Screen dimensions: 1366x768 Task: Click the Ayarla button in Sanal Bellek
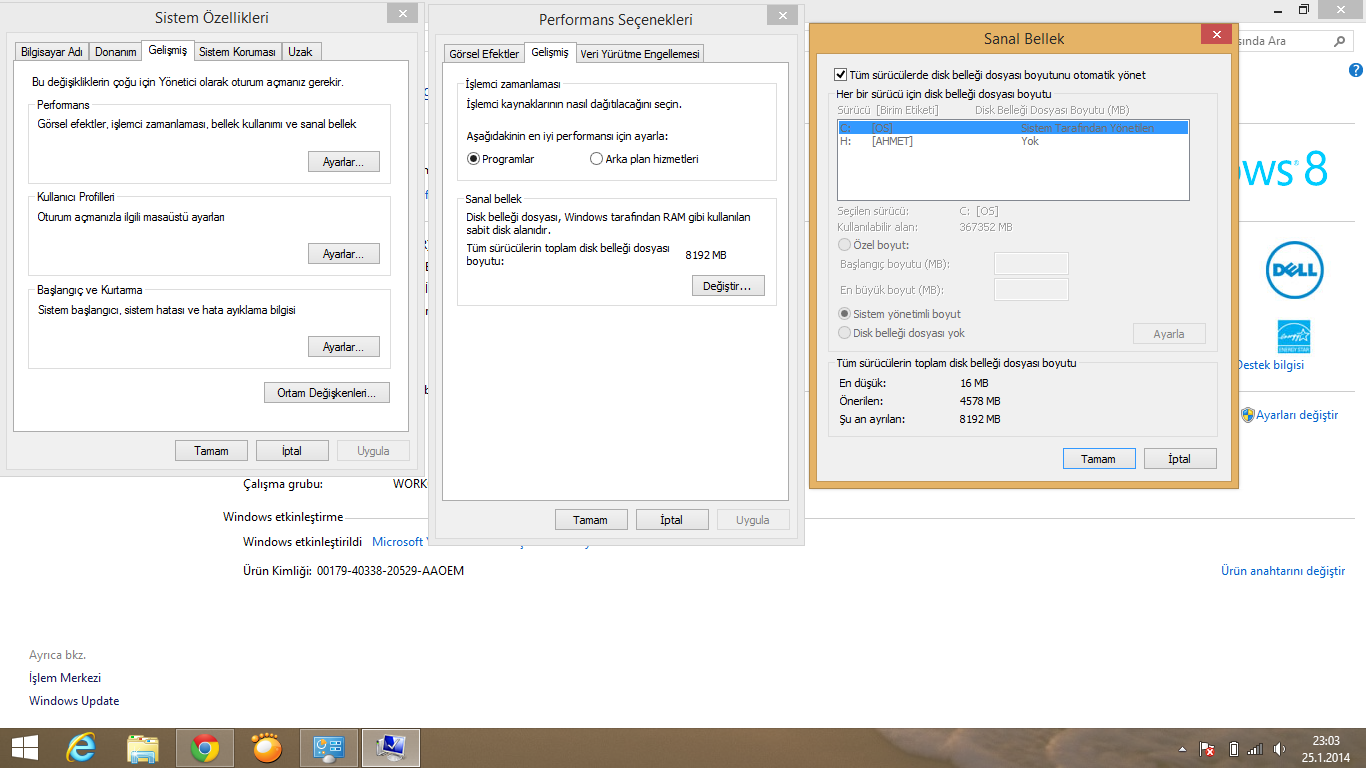coord(1169,334)
